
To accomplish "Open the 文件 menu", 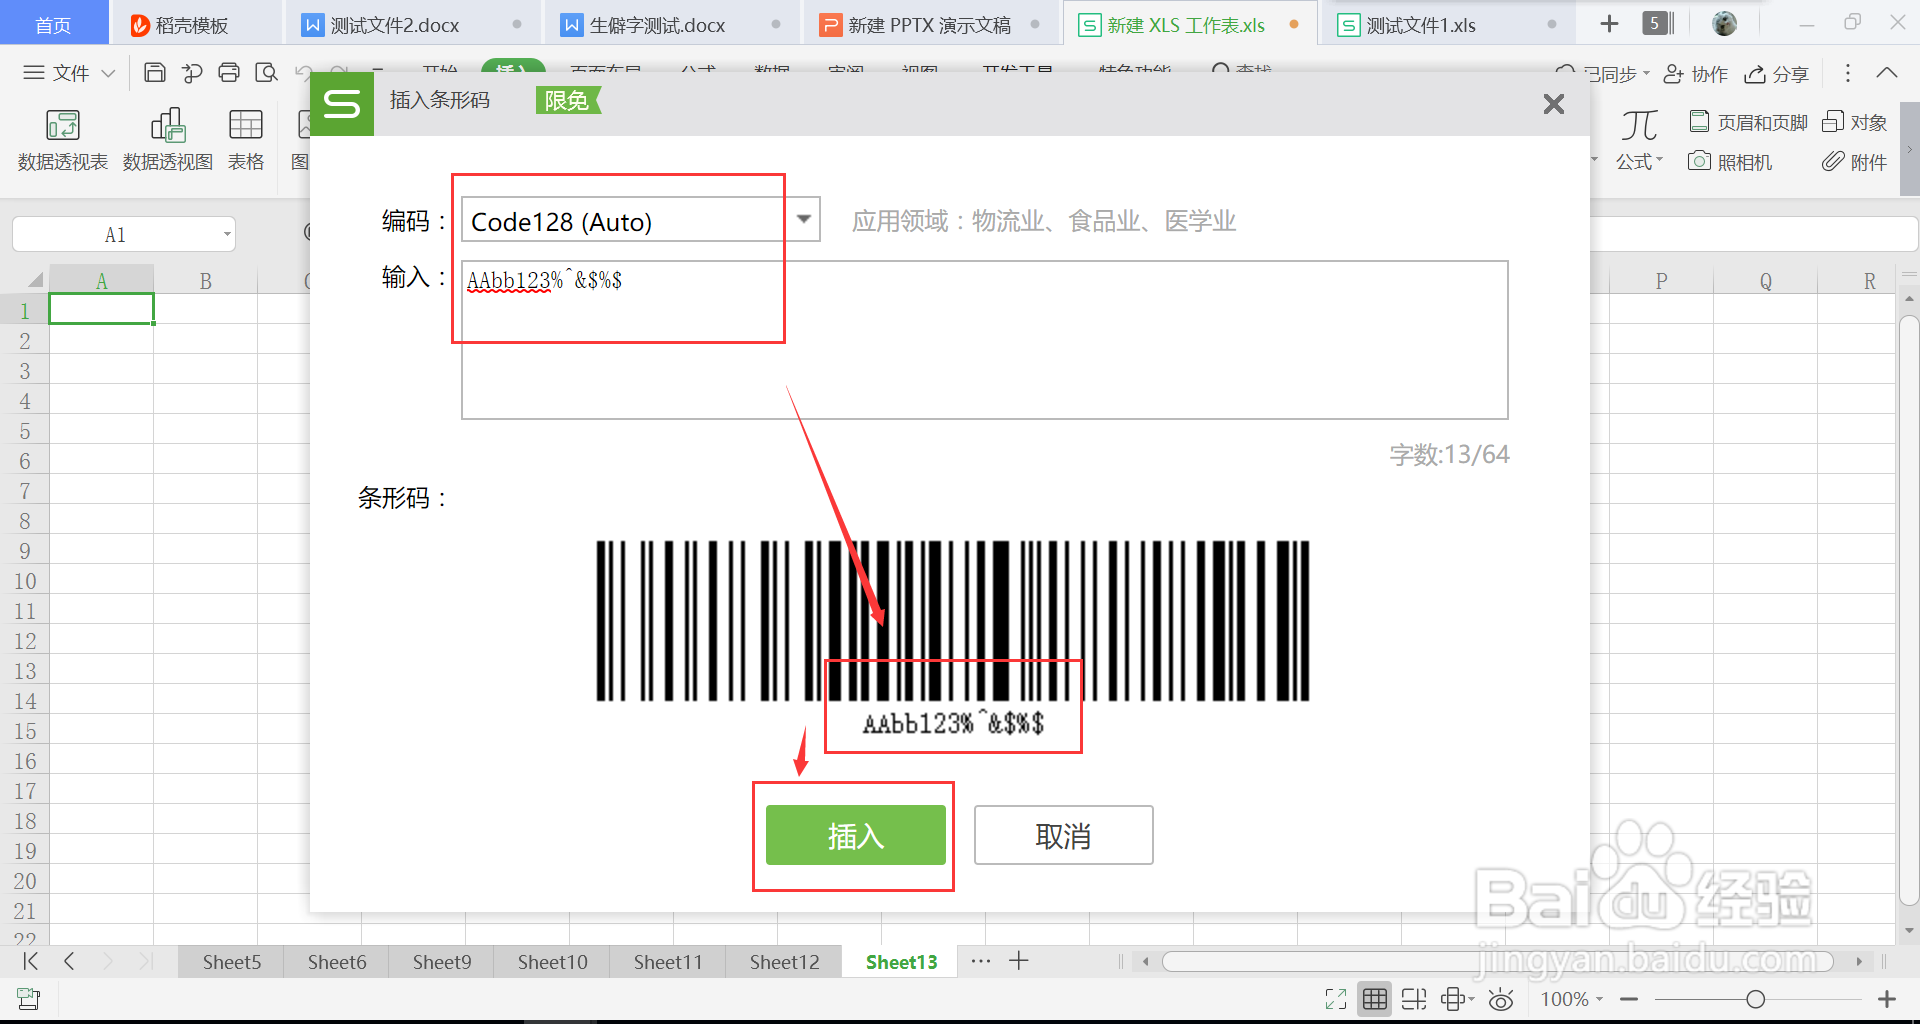I will 70,73.
